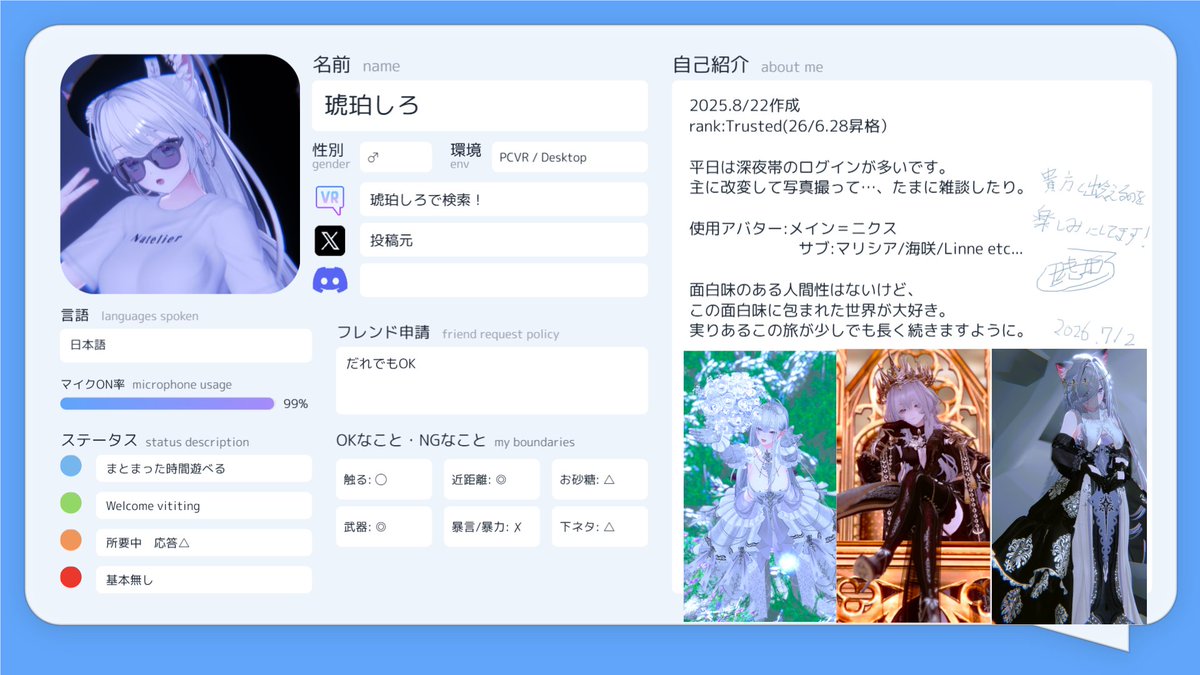Click the 下ネタ: △ boundary box
This screenshot has height=675, width=1200.
[600, 526]
